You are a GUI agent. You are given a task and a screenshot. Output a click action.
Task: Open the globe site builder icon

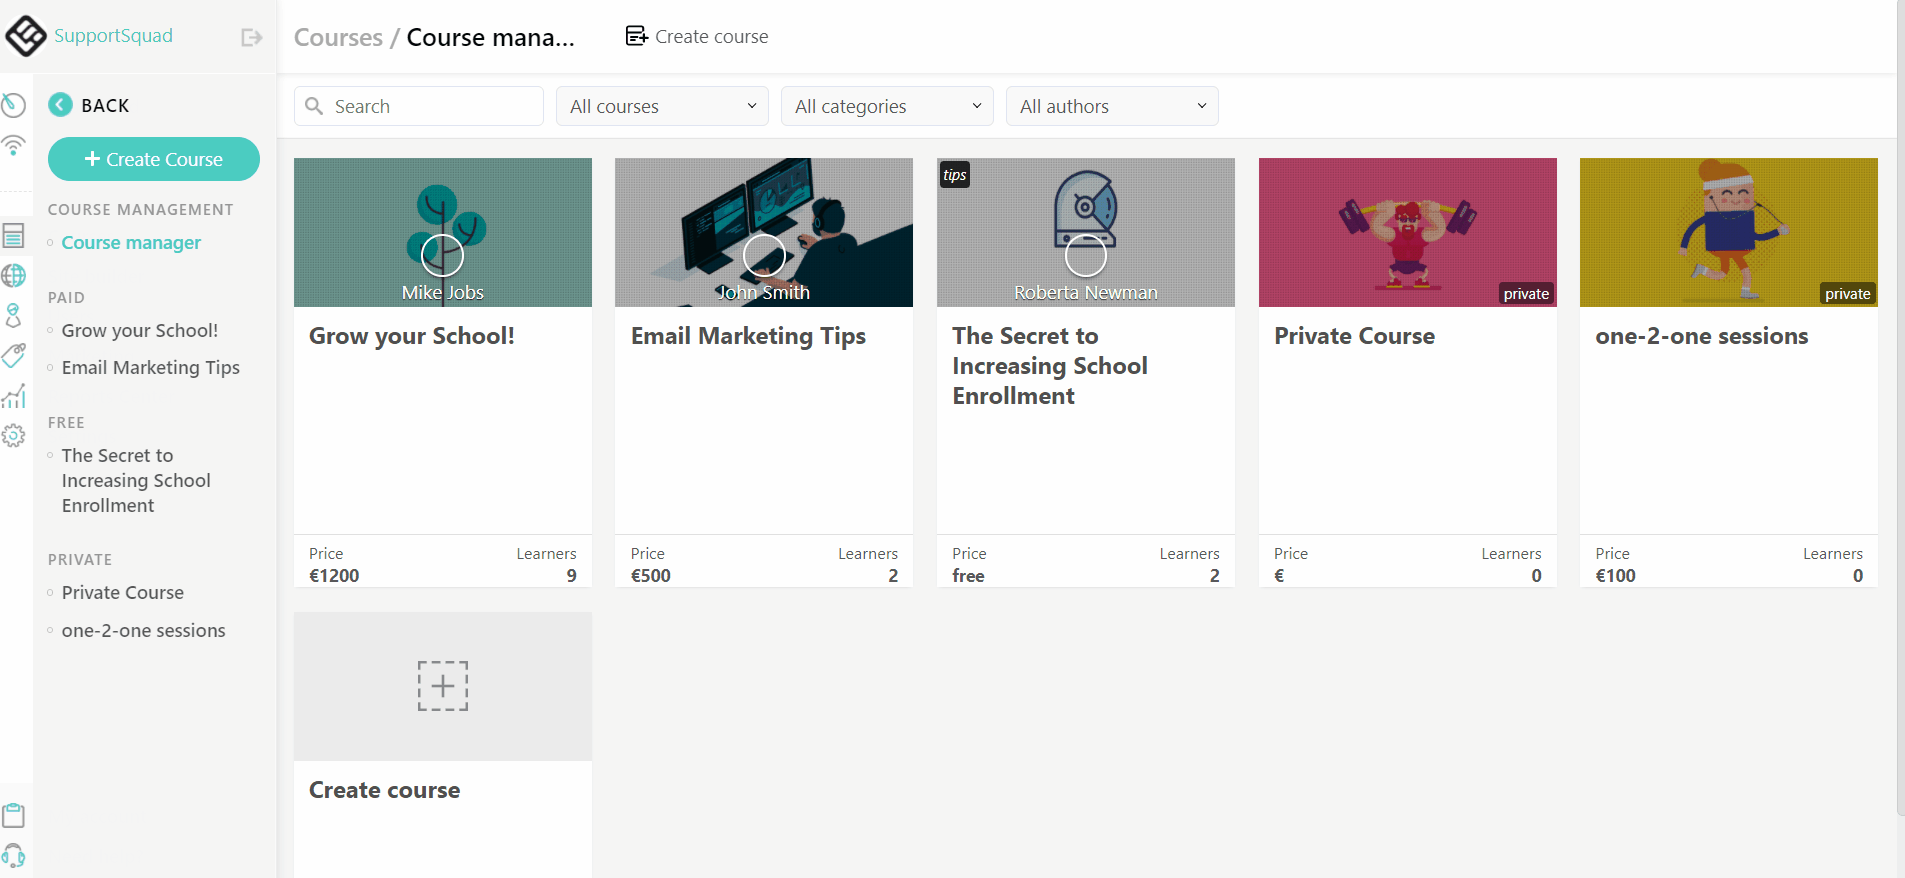coord(13,275)
